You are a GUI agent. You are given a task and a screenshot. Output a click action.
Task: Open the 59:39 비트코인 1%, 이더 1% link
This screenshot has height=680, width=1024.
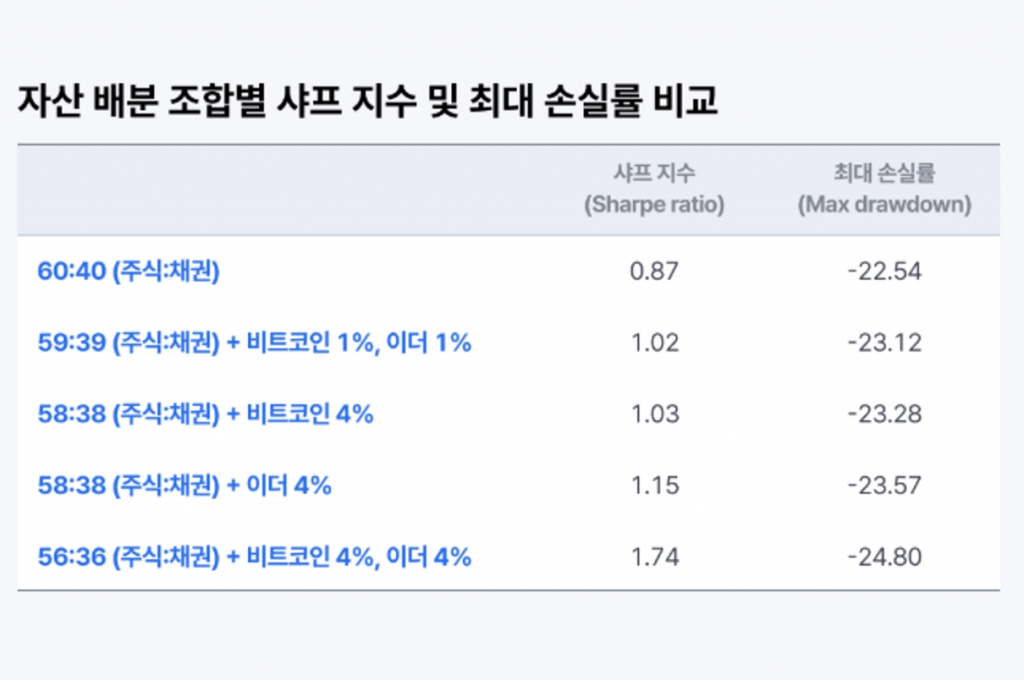tap(254, 342)
